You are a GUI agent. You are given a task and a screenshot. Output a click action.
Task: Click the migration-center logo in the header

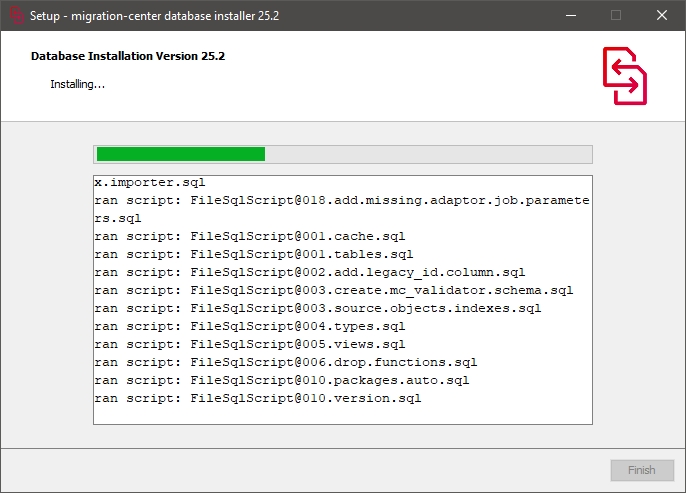(x=624, y=75)
